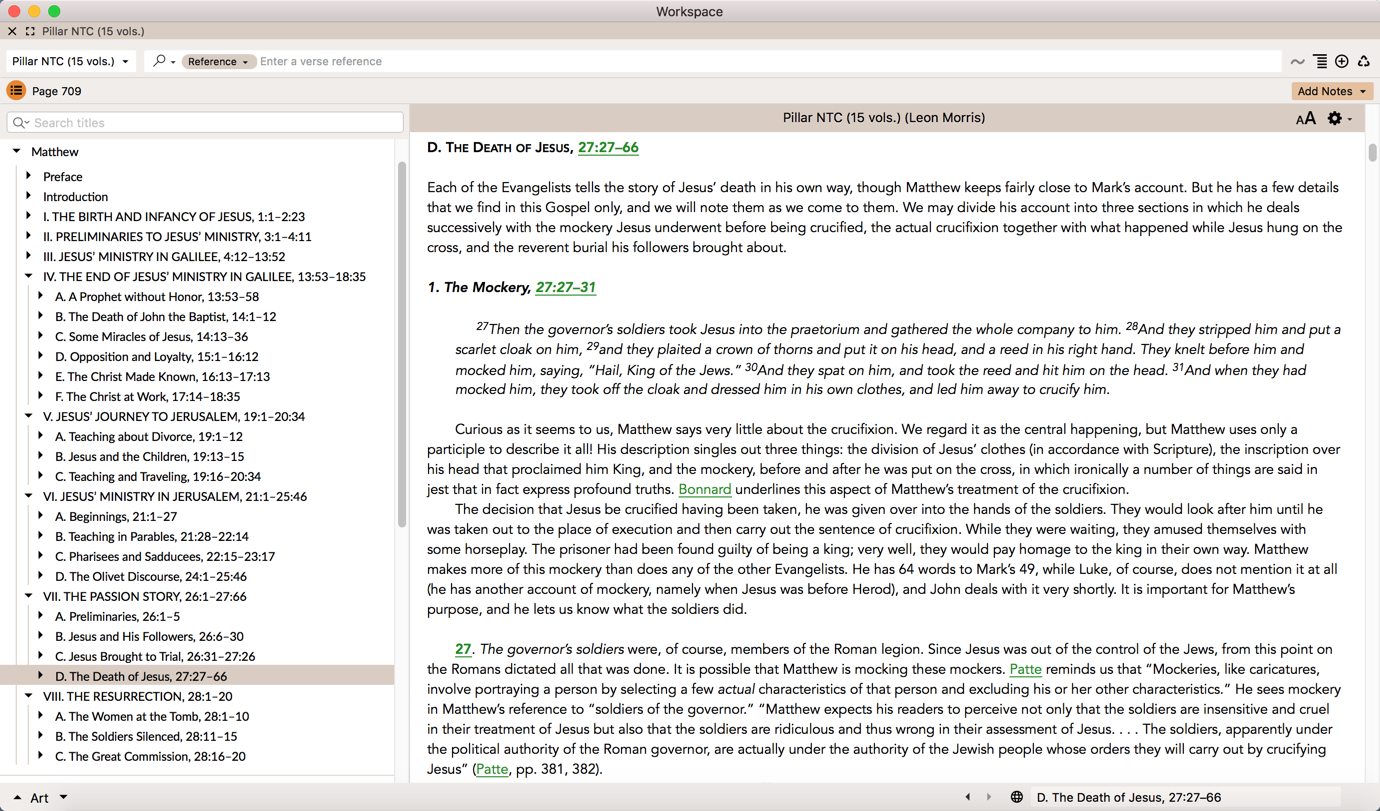Click the up triangle next to Art
This screenshot has width=1380, height=811.
tap(17, 798)
